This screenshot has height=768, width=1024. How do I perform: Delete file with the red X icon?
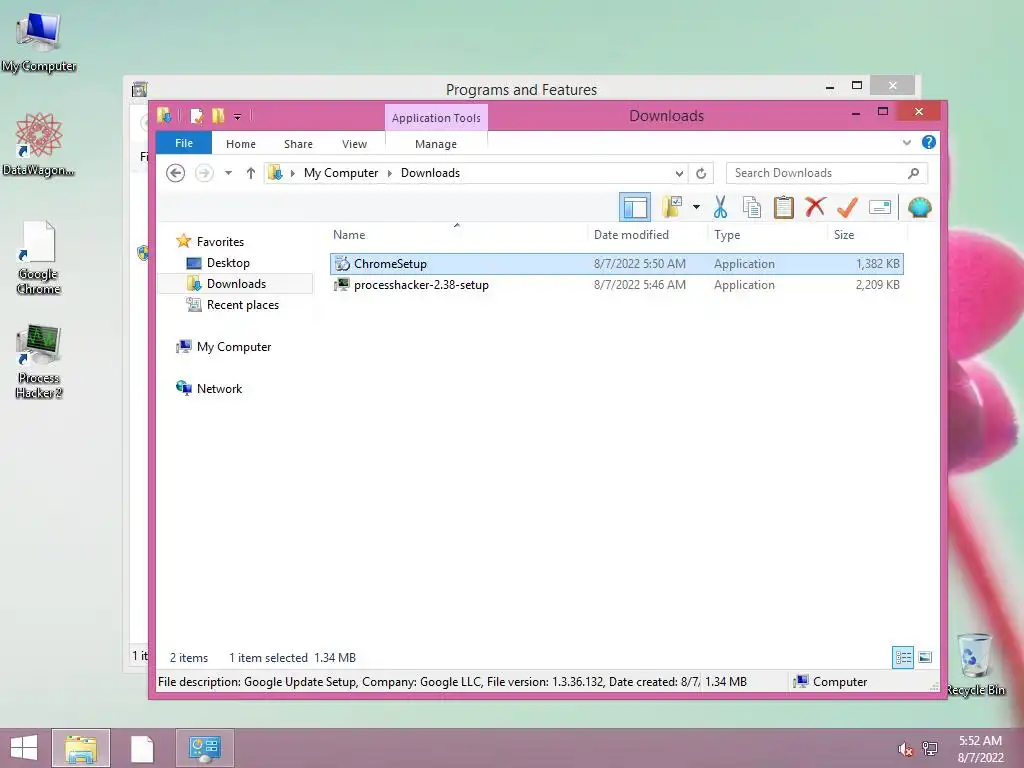click(x=815, y=208)
